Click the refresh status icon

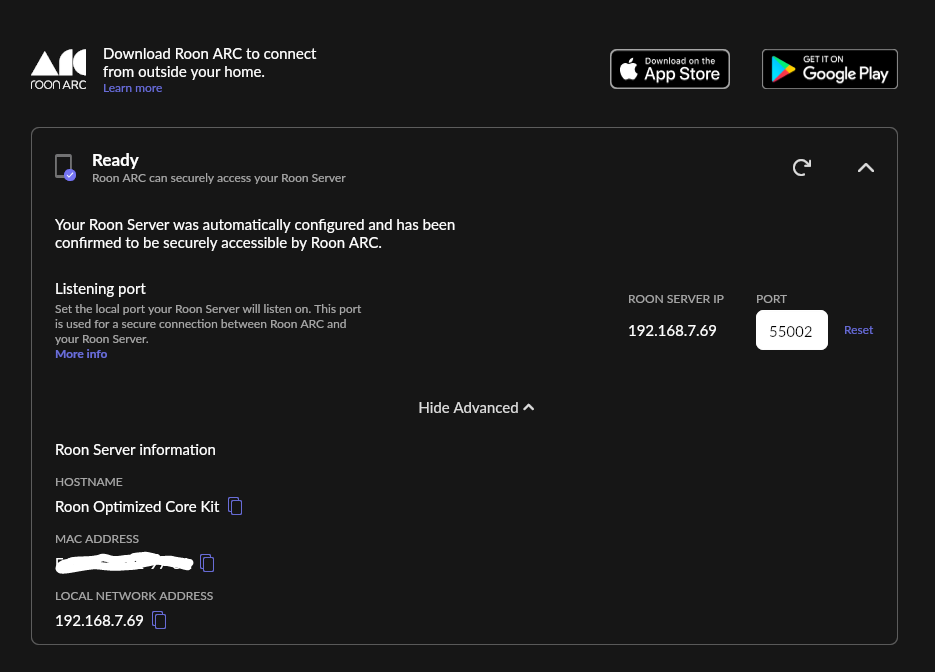[802, 168]
